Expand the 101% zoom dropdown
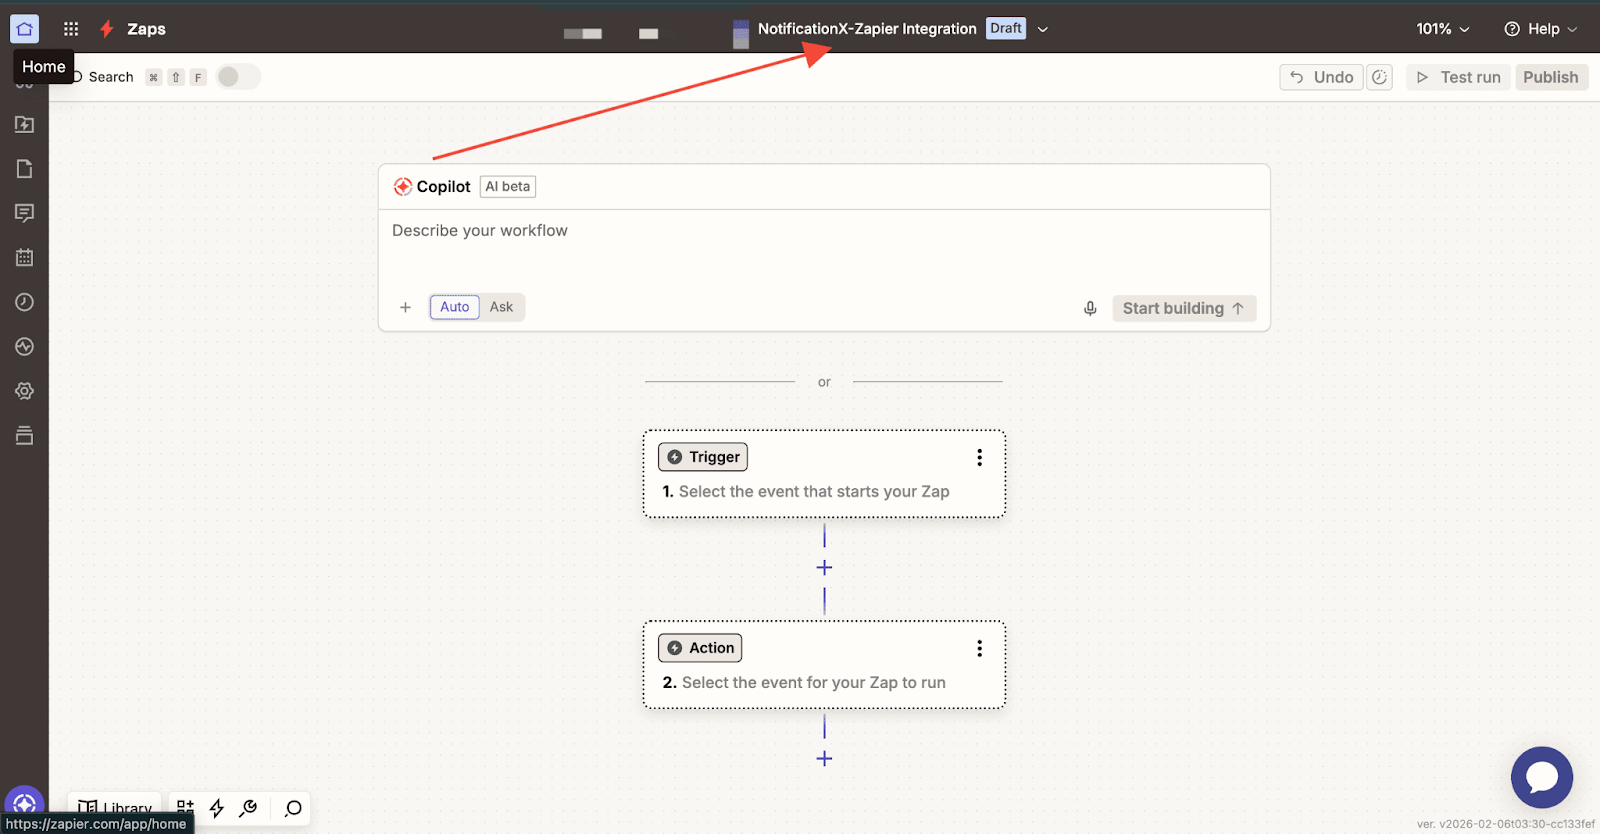This screenshot has width=1600, height=834. coord(1442,29)
